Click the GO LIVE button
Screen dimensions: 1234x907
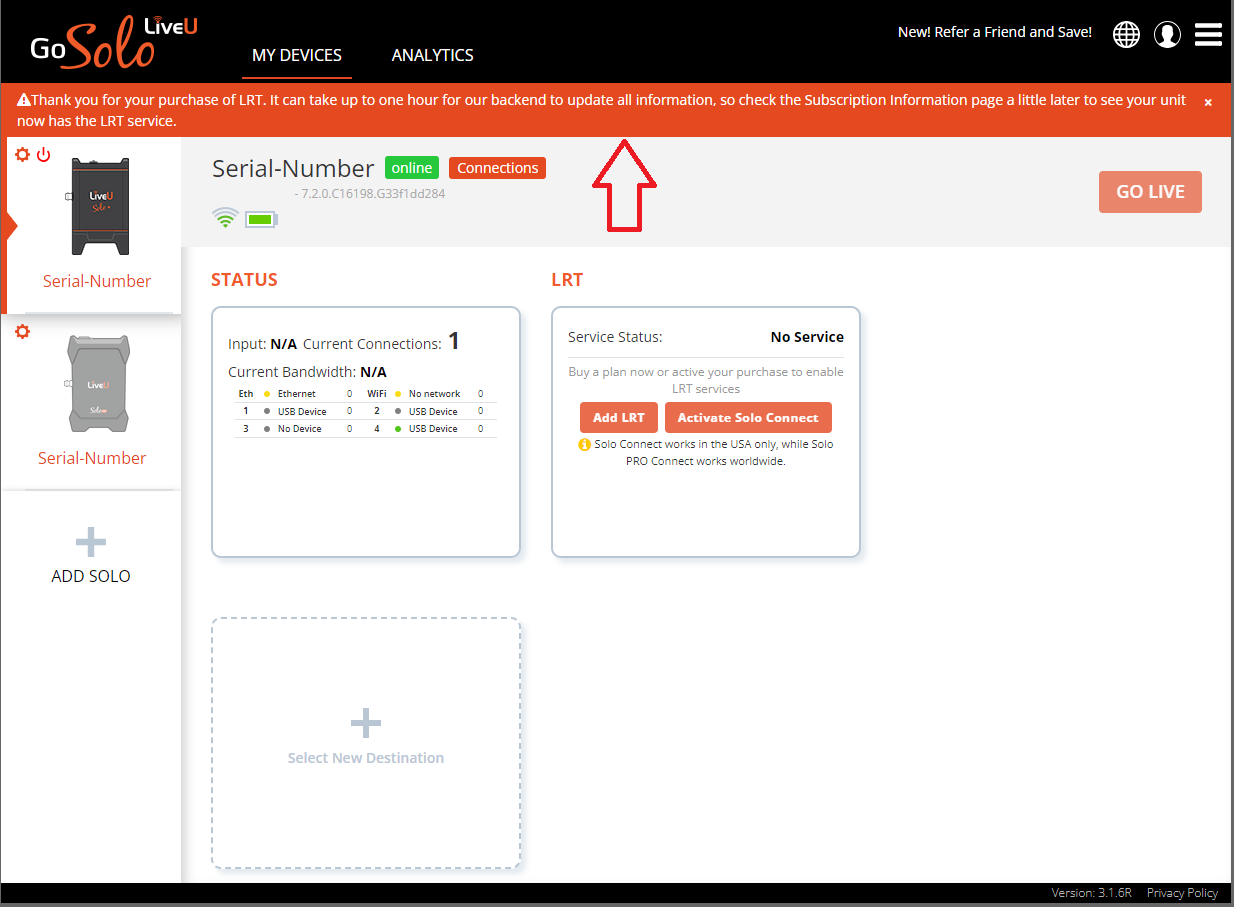[x=1150, y=192]
